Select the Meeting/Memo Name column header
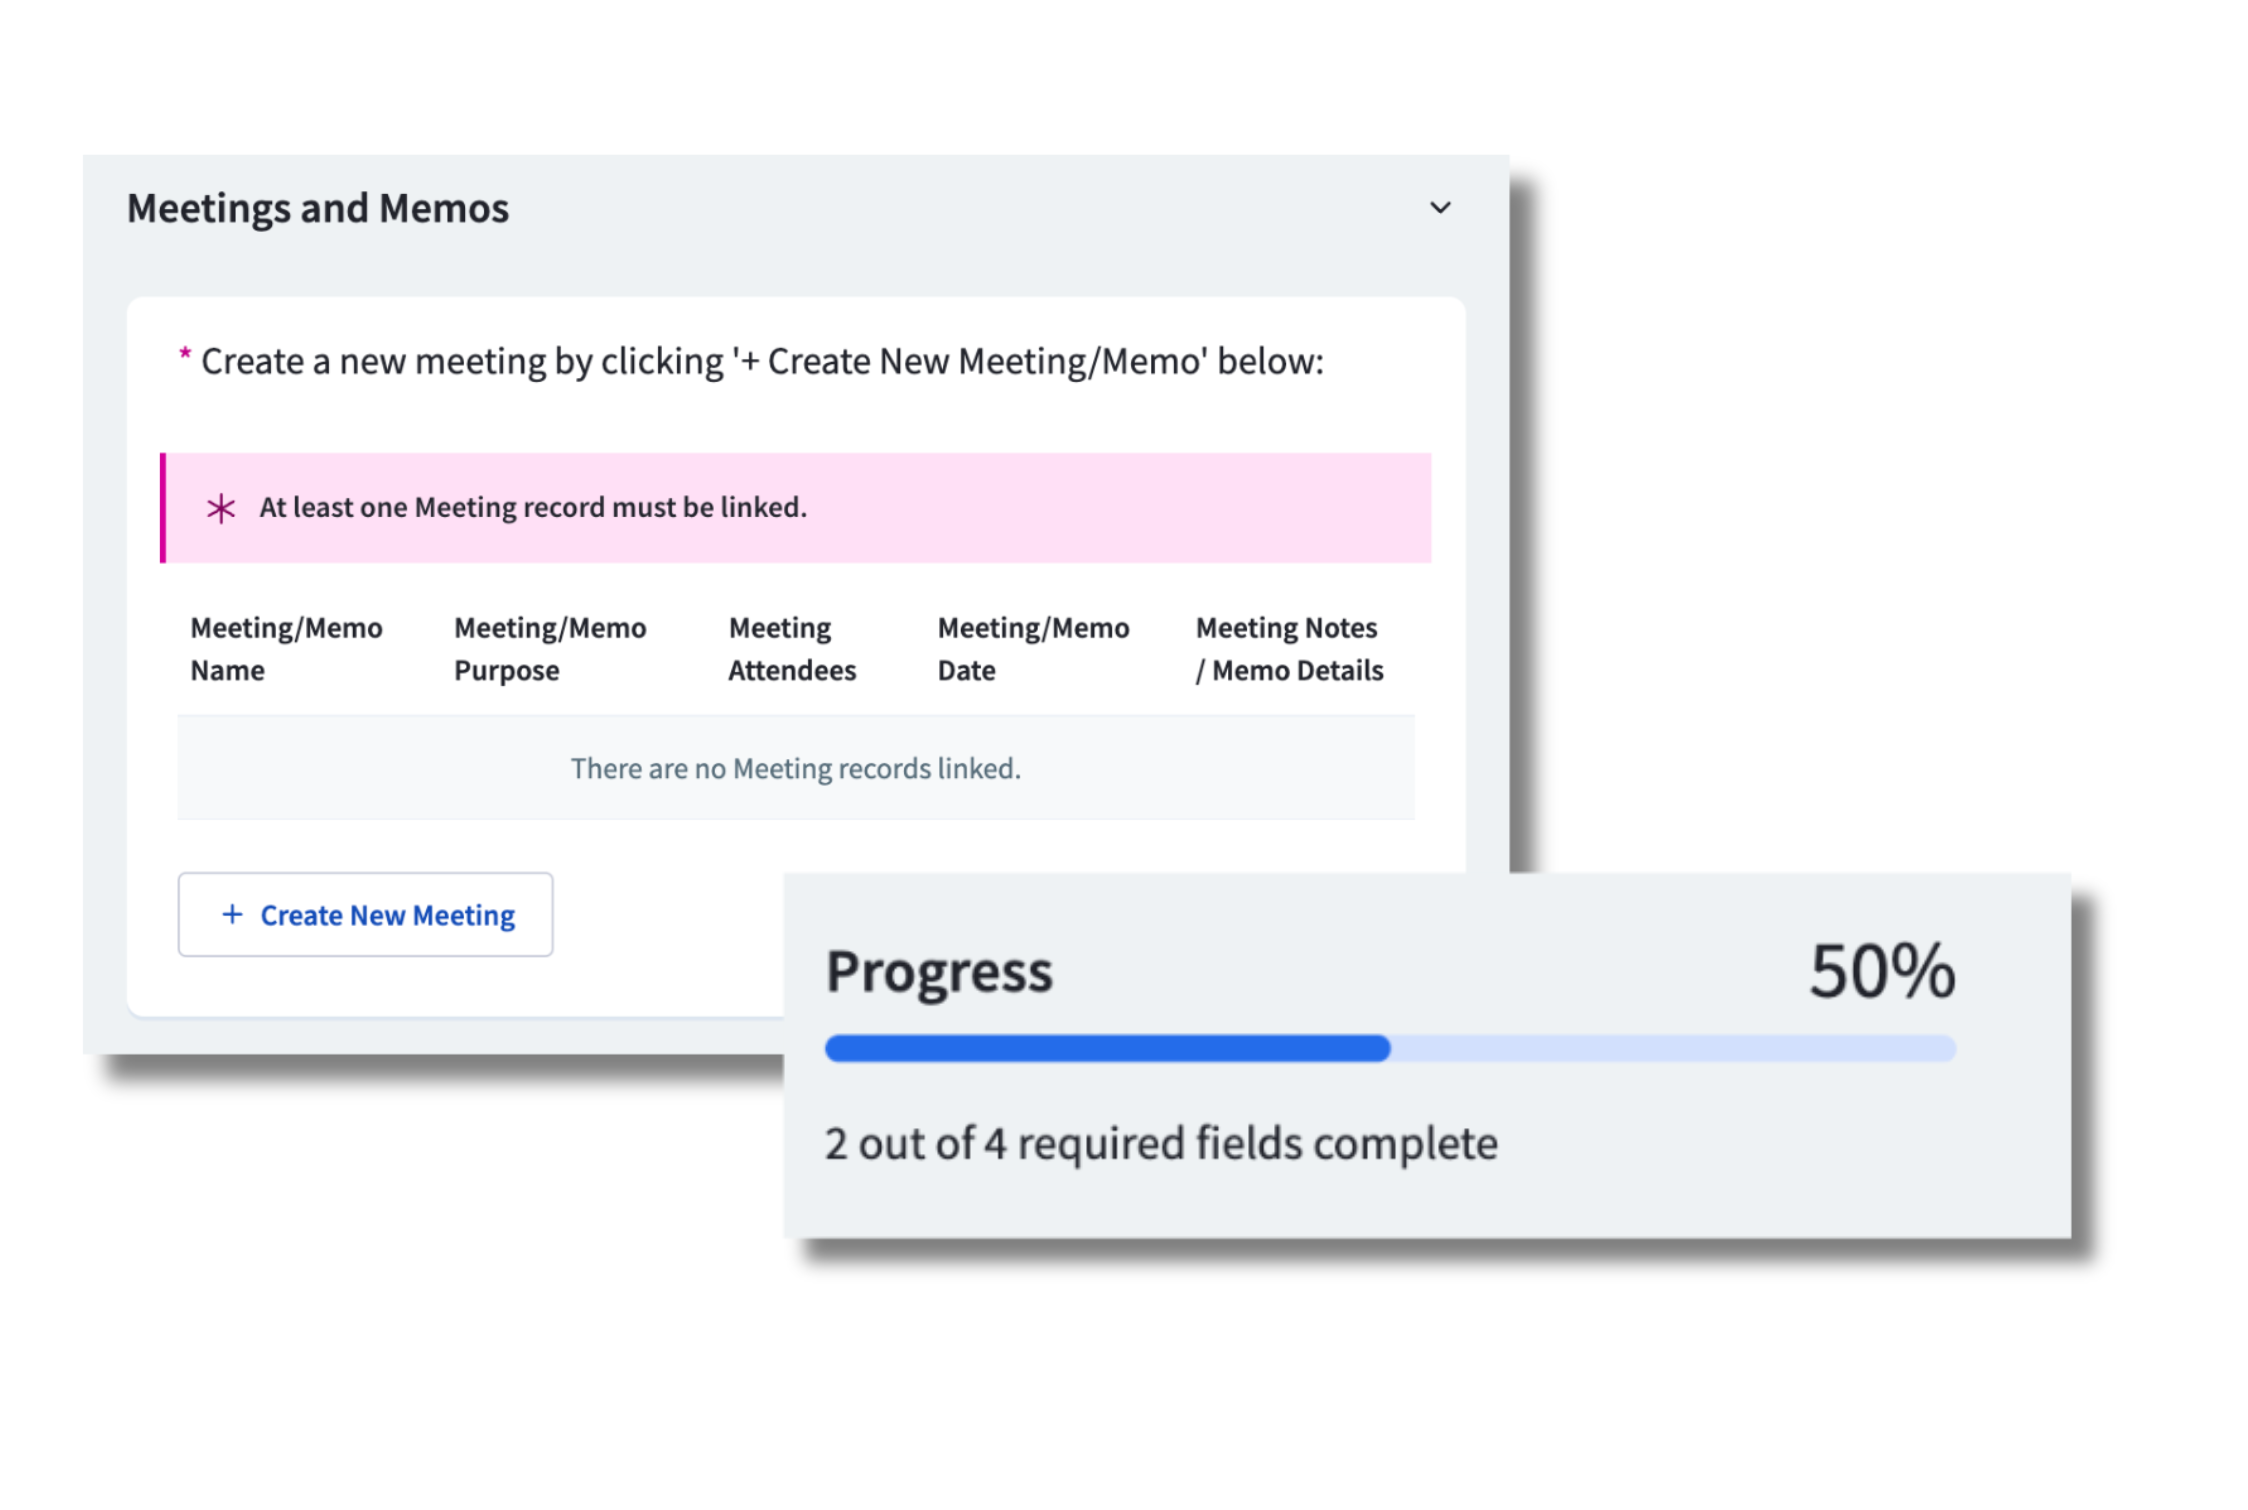The height and width of the screenshot is (1510, 2248). [x=286, y=648]
